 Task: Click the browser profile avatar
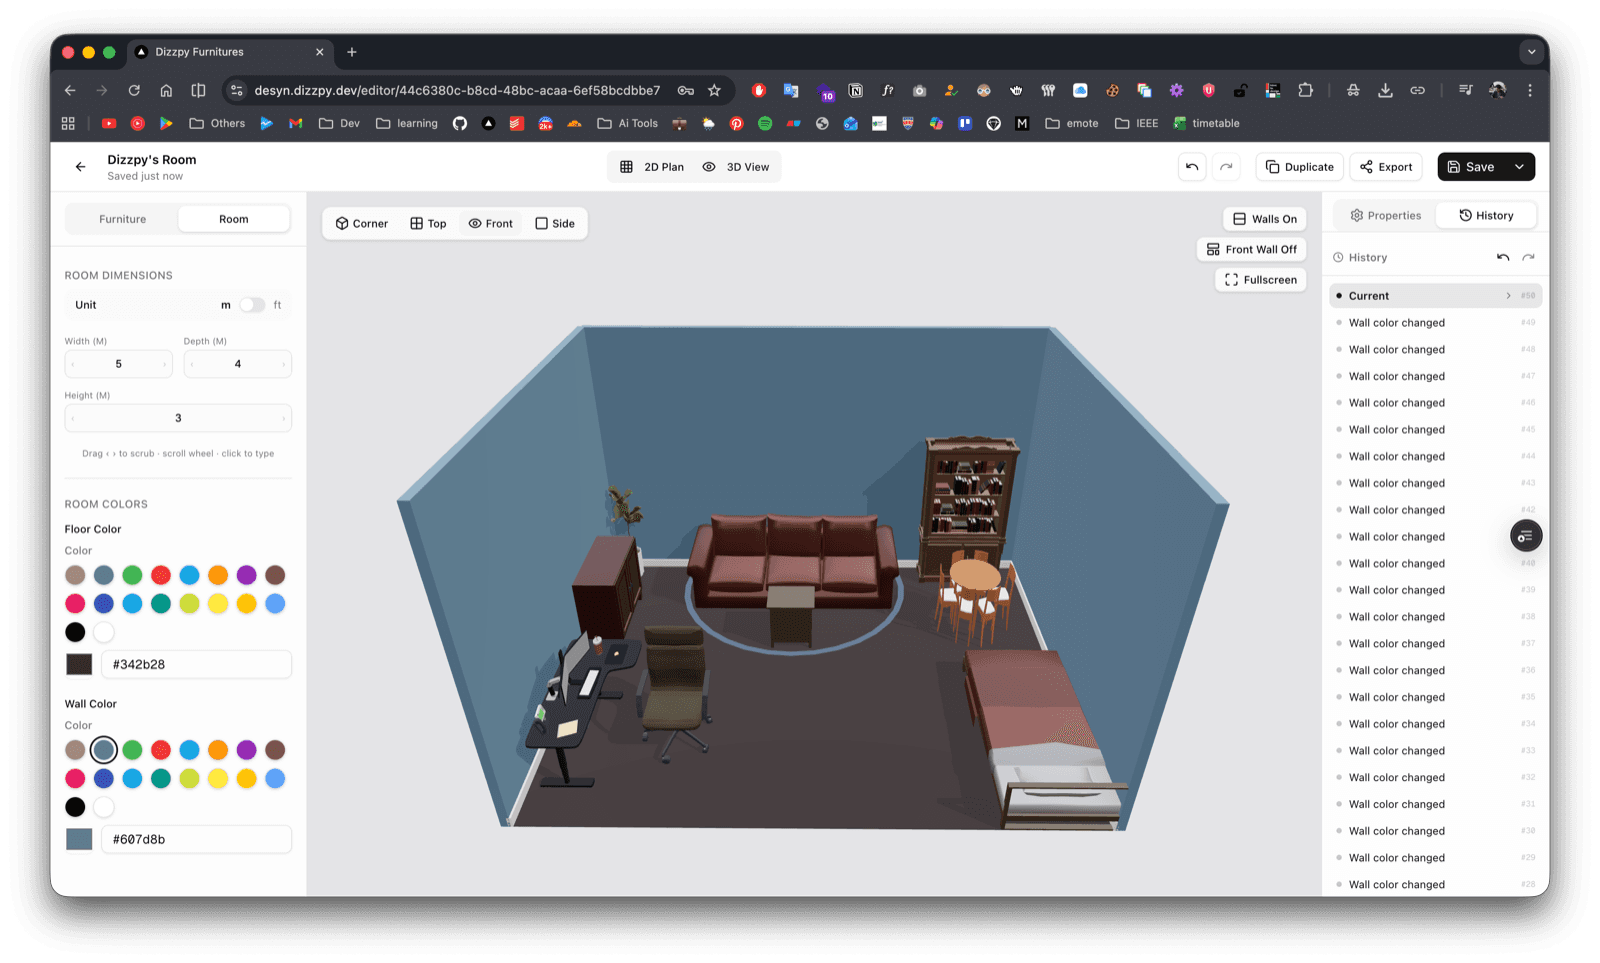(1497, 90)
